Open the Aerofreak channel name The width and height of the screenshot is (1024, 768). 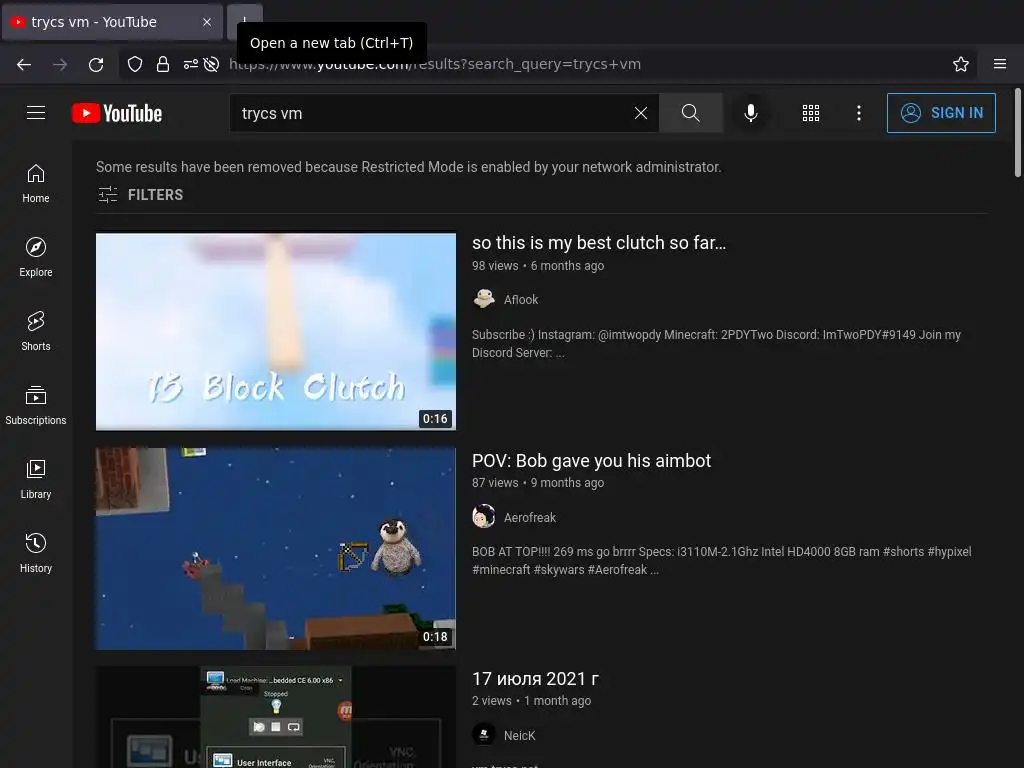530,518
